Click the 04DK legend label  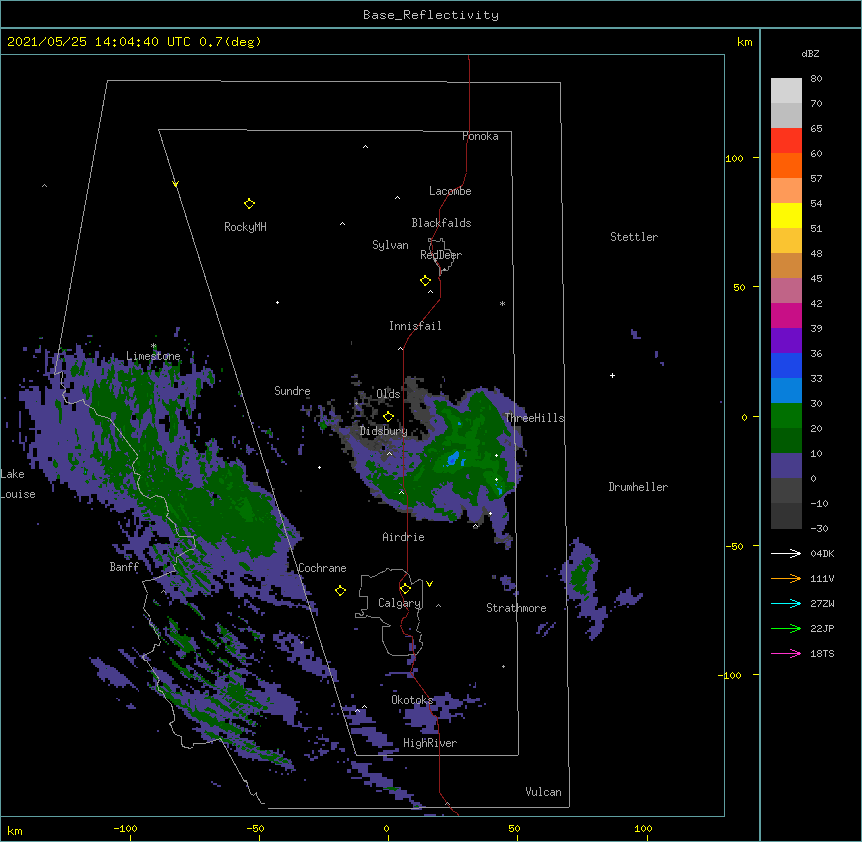[x=822, y=553]
